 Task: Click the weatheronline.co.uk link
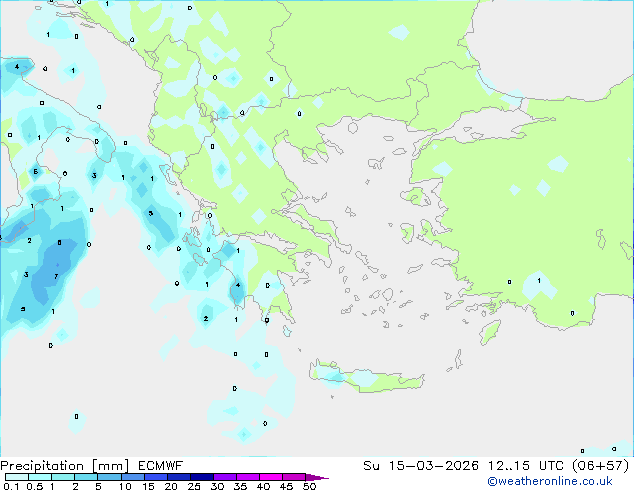[550, 481]
